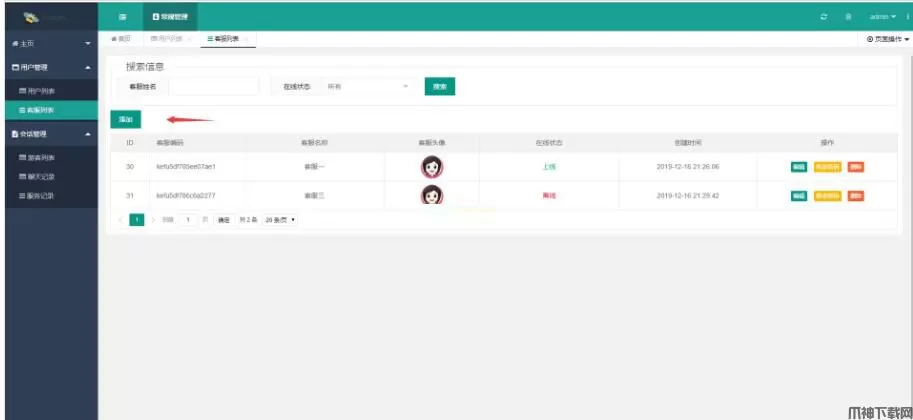The height and width of the screenshot is (420, 913).
Task: Click avatar thumbnail in row 30
Action: (x=432, y=167)
